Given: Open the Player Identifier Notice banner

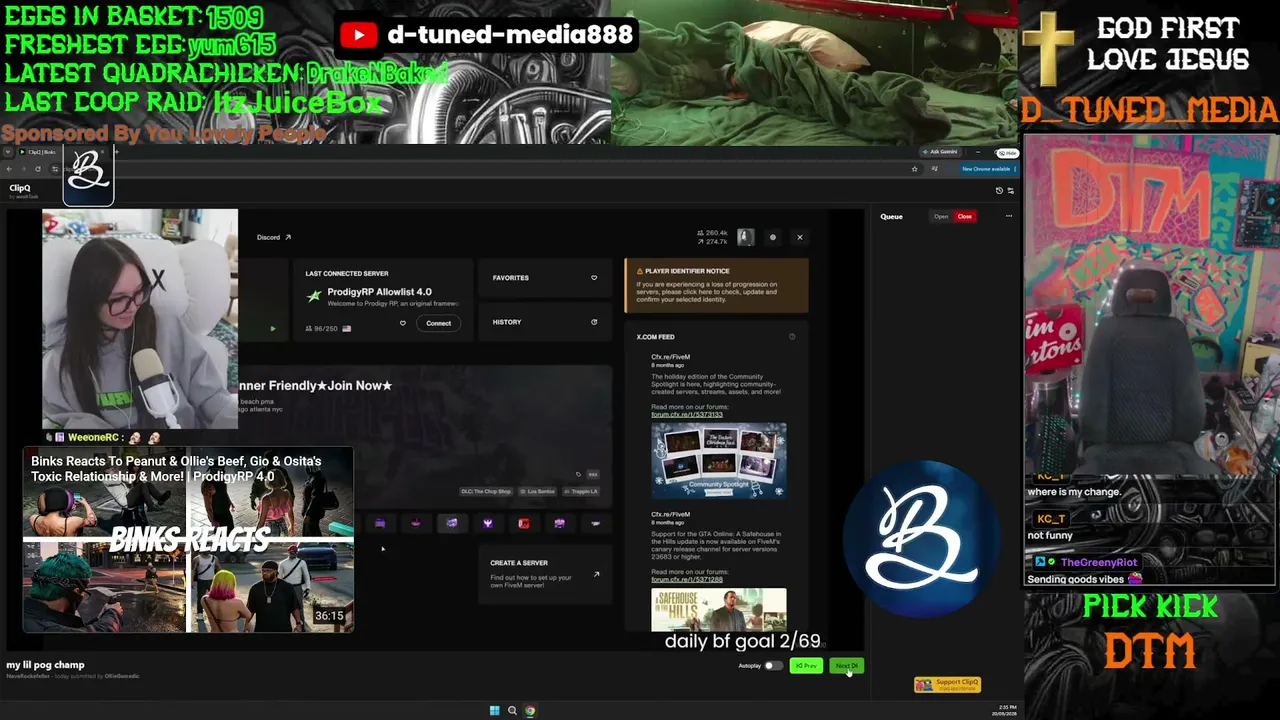Looking at the screenshot, I should [716, 286].
